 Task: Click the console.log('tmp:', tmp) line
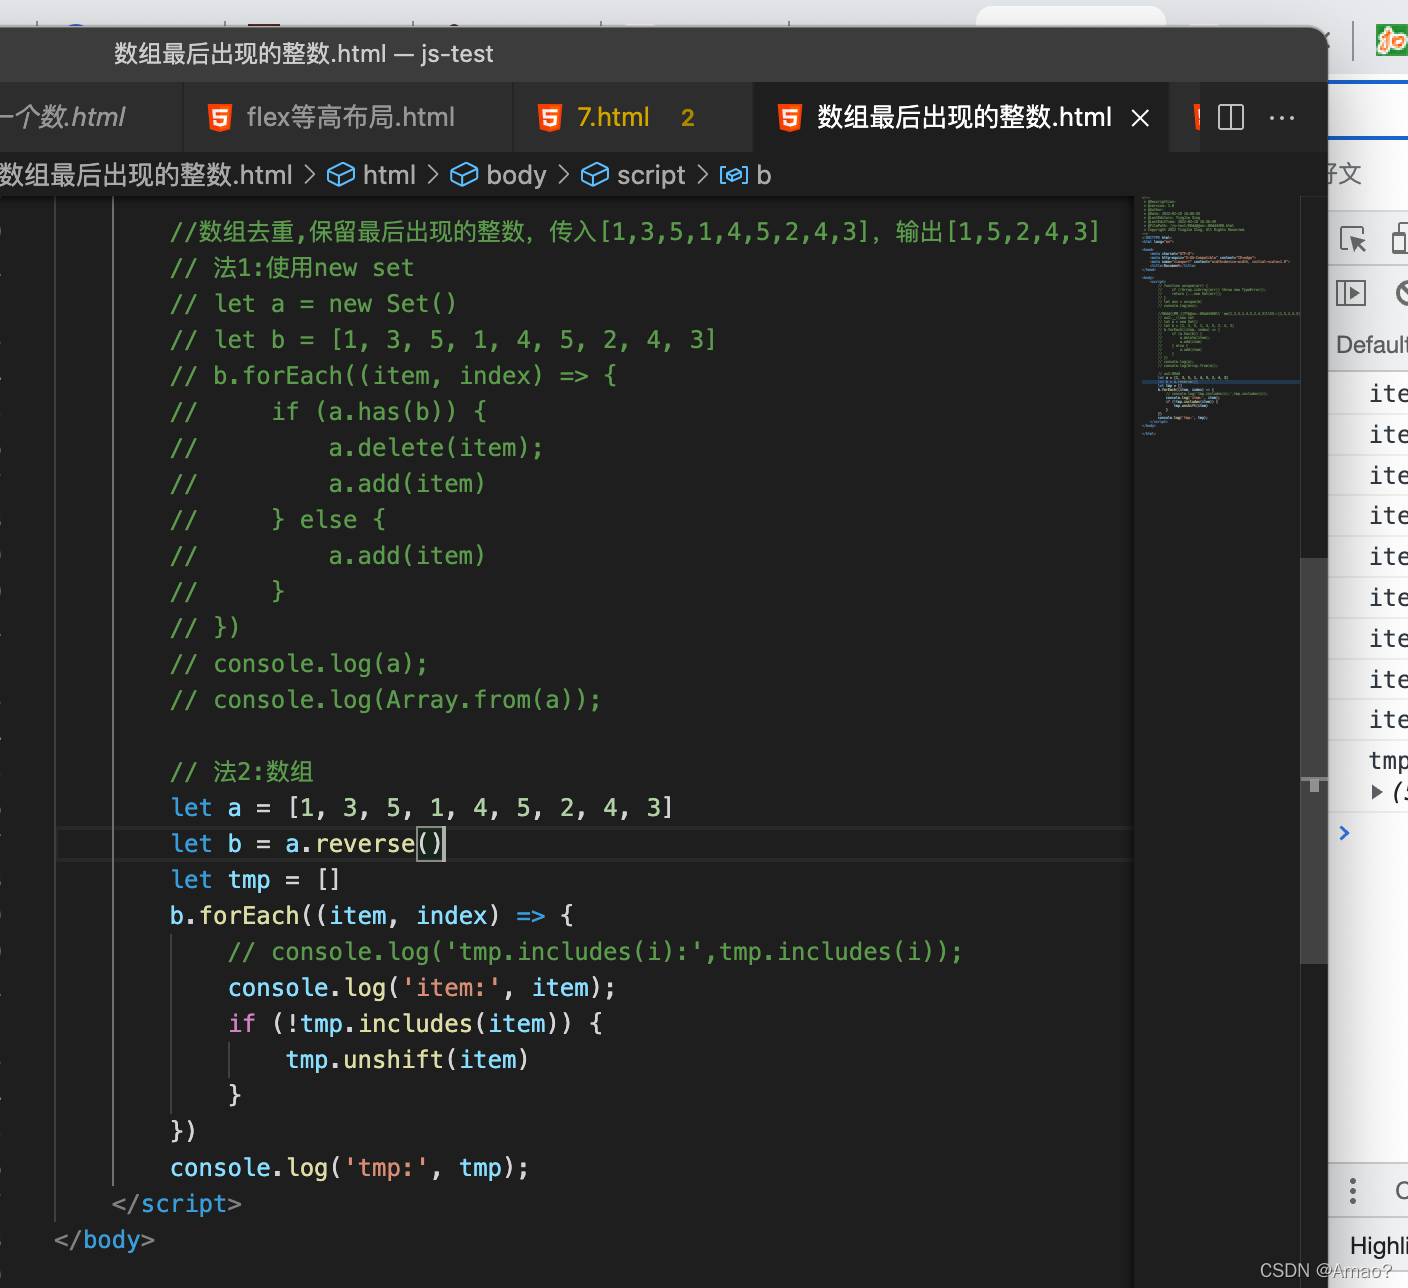pos(349,1168)
